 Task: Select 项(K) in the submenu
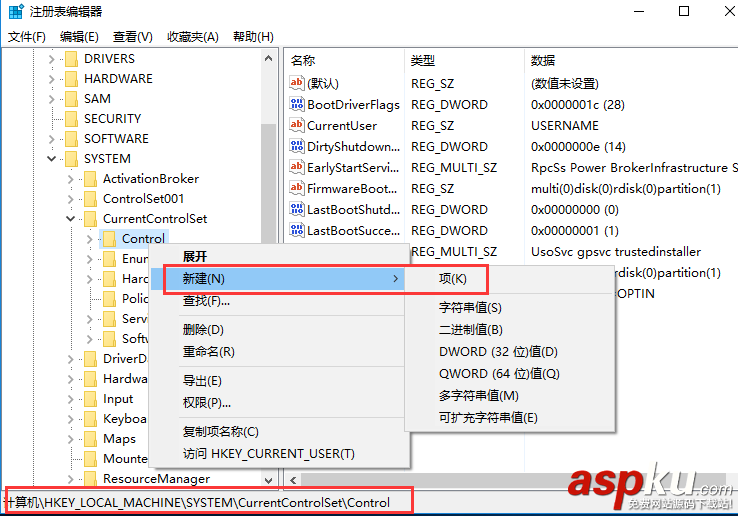(x=510, y=279)
